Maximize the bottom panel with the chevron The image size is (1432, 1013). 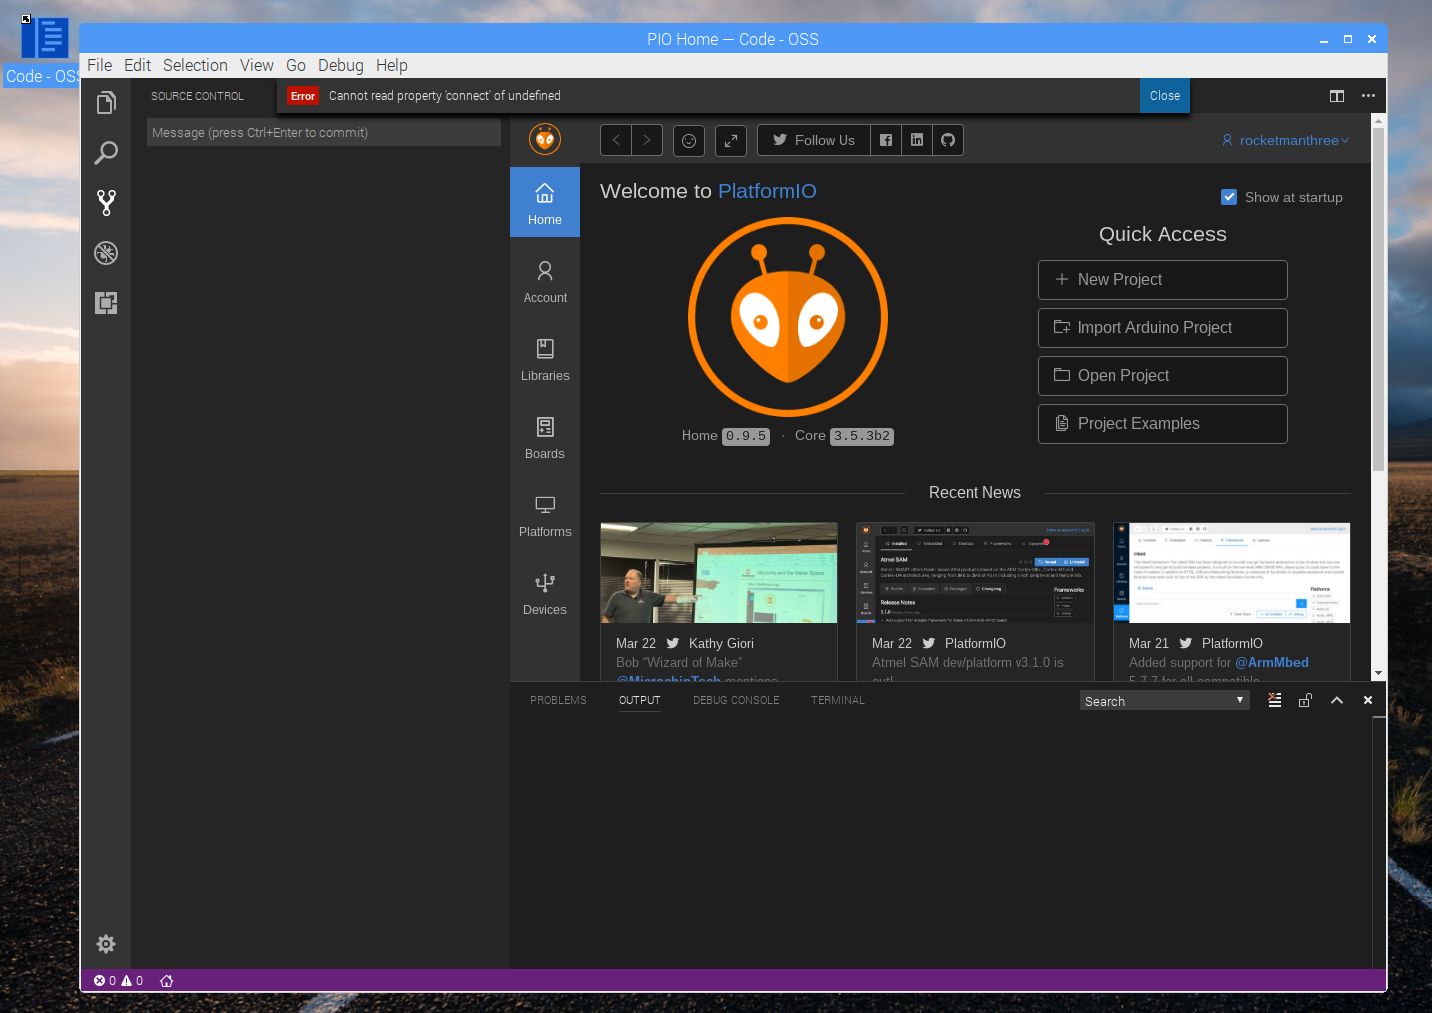click(1337, 700)
